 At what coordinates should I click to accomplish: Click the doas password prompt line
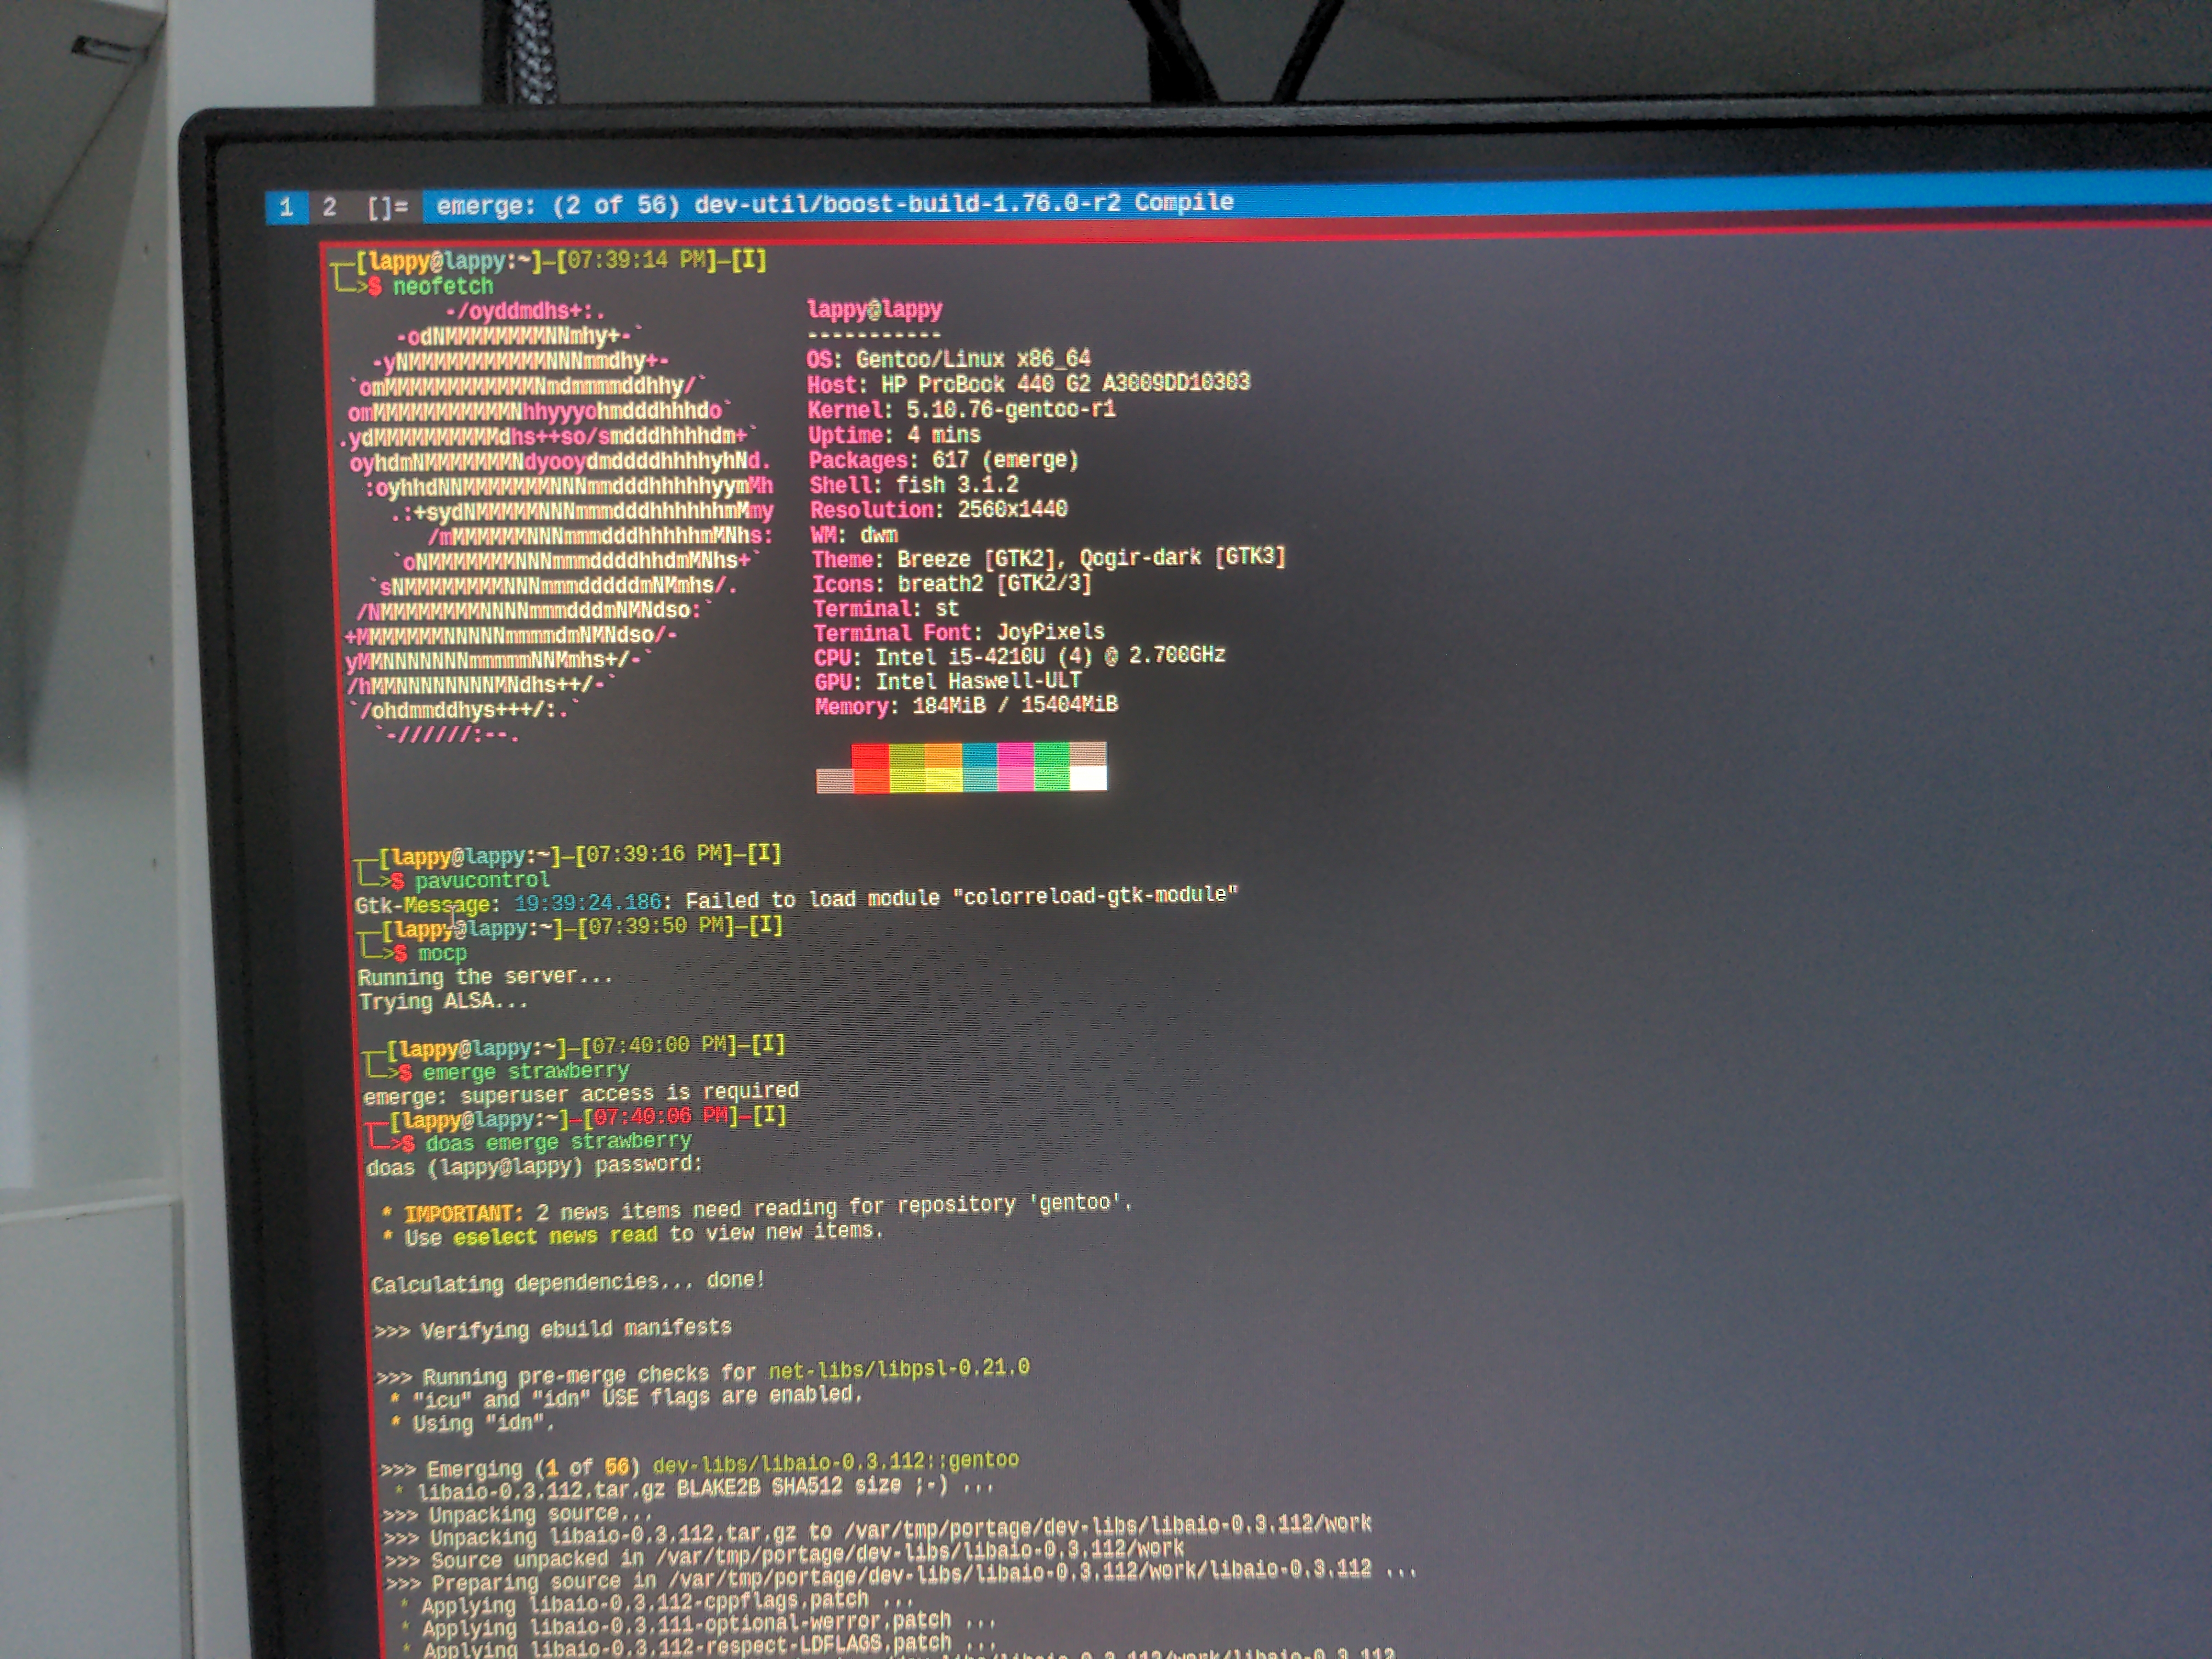[534, 1166]
